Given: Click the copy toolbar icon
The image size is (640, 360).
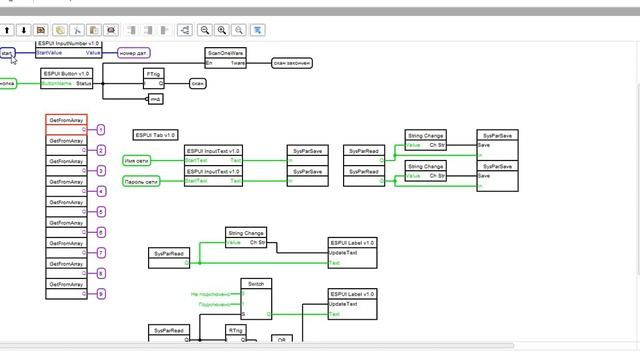Looking at the screenshot, I should 60,30.
